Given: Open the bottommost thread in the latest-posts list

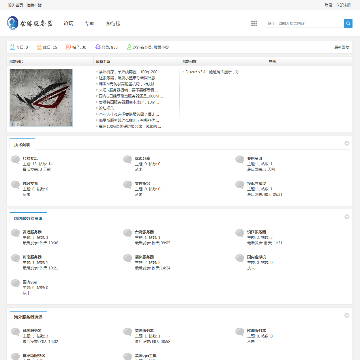Looking at the screenshot, I should coord(130,126).
